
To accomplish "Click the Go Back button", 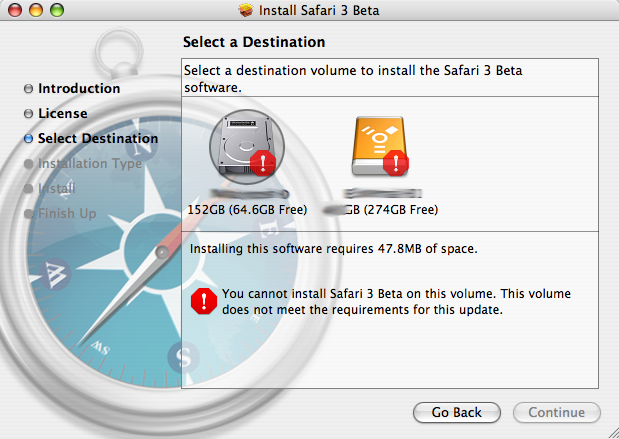I will point(457,413).
